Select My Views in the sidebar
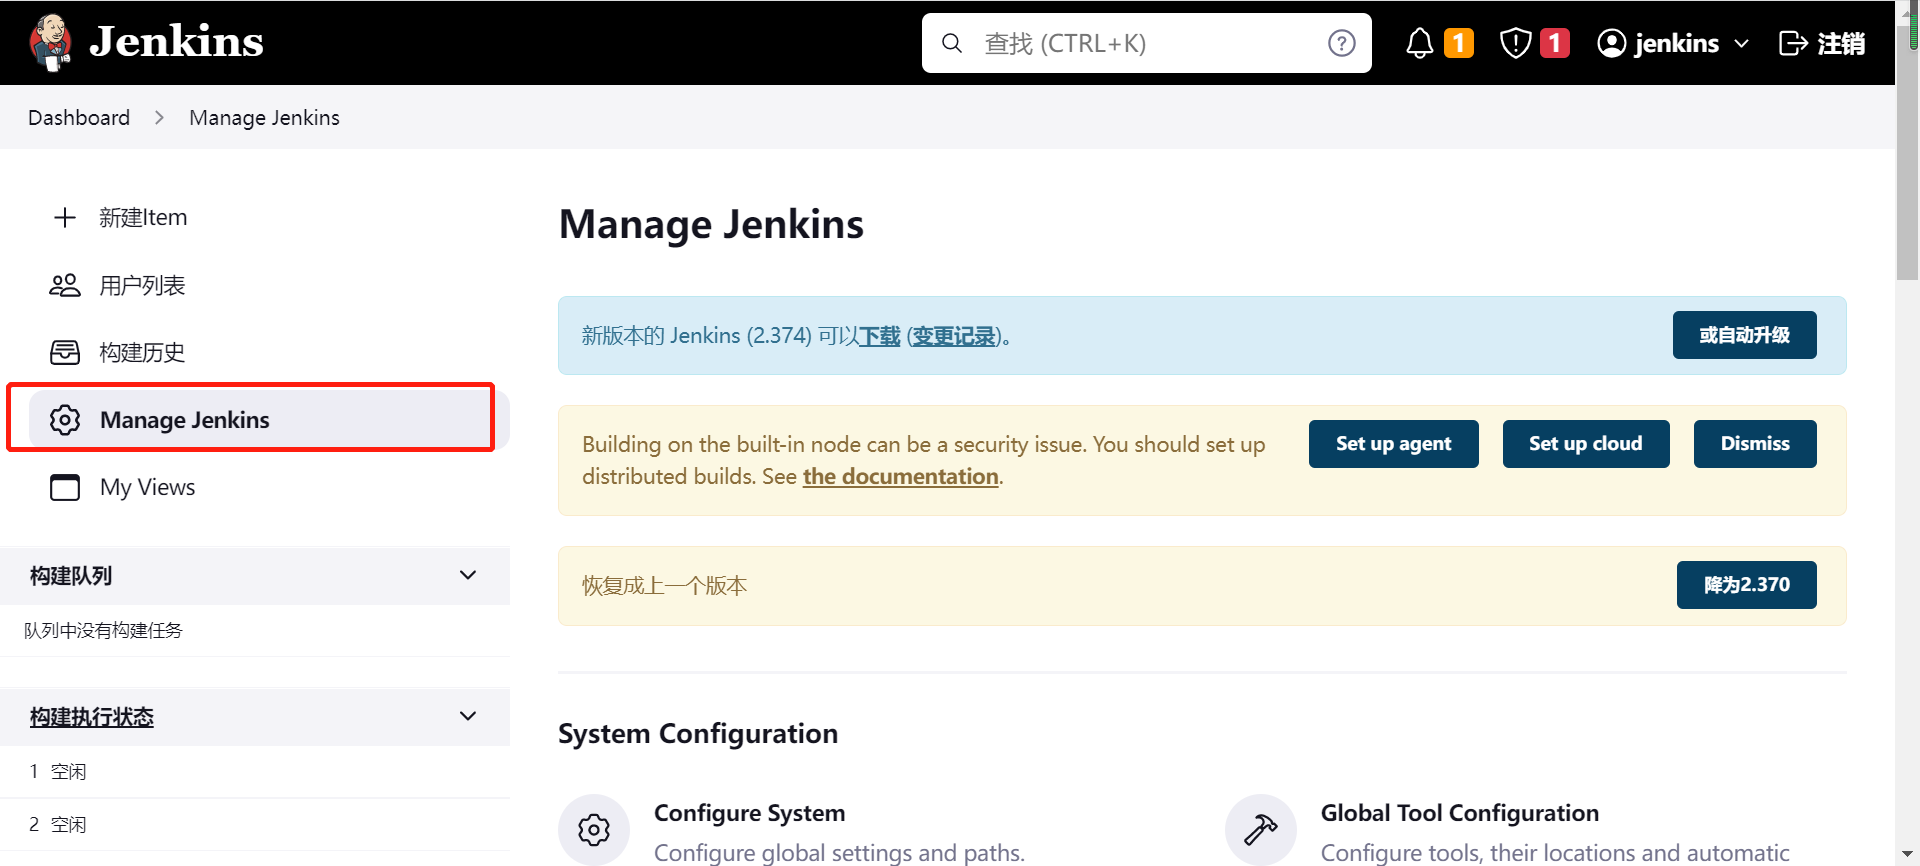The width and height of the screenshot is (1920, 866). pyautogui.click(x=147, y=488)
